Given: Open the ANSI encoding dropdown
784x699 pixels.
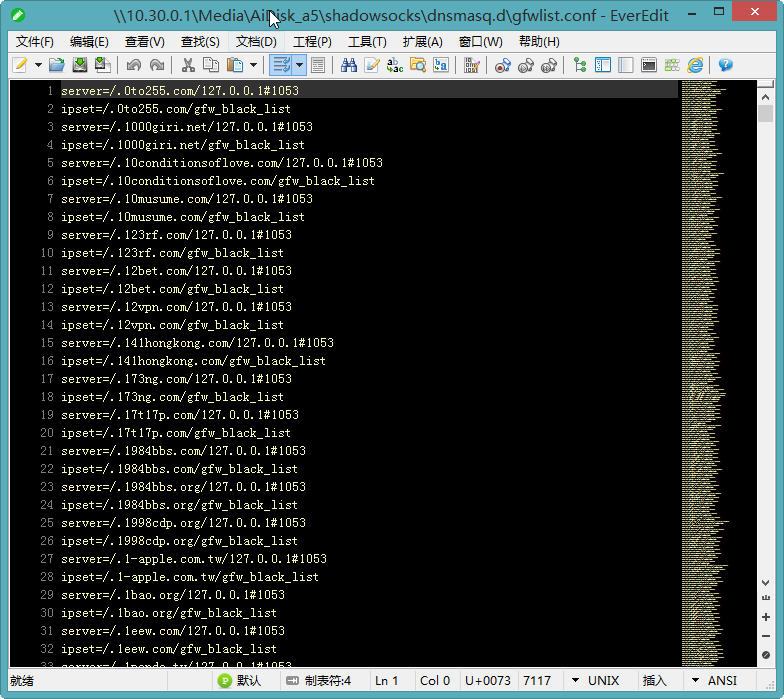Looking at the screenshot, I should point(714,680).
